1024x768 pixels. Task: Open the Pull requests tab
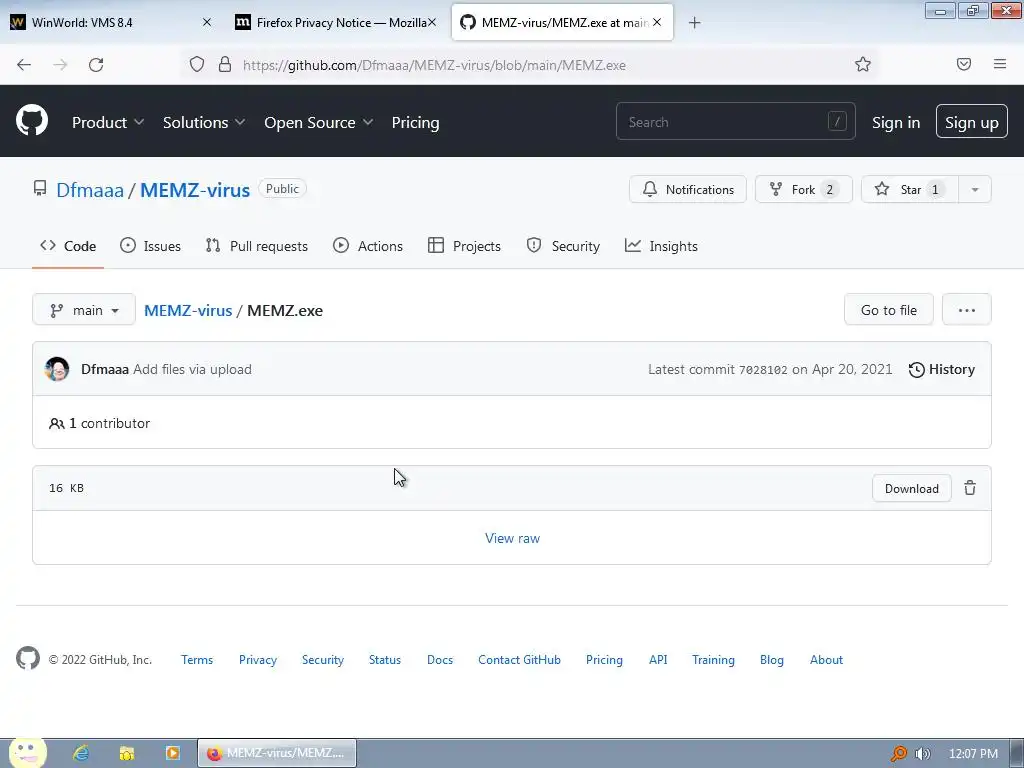[256, 246]
